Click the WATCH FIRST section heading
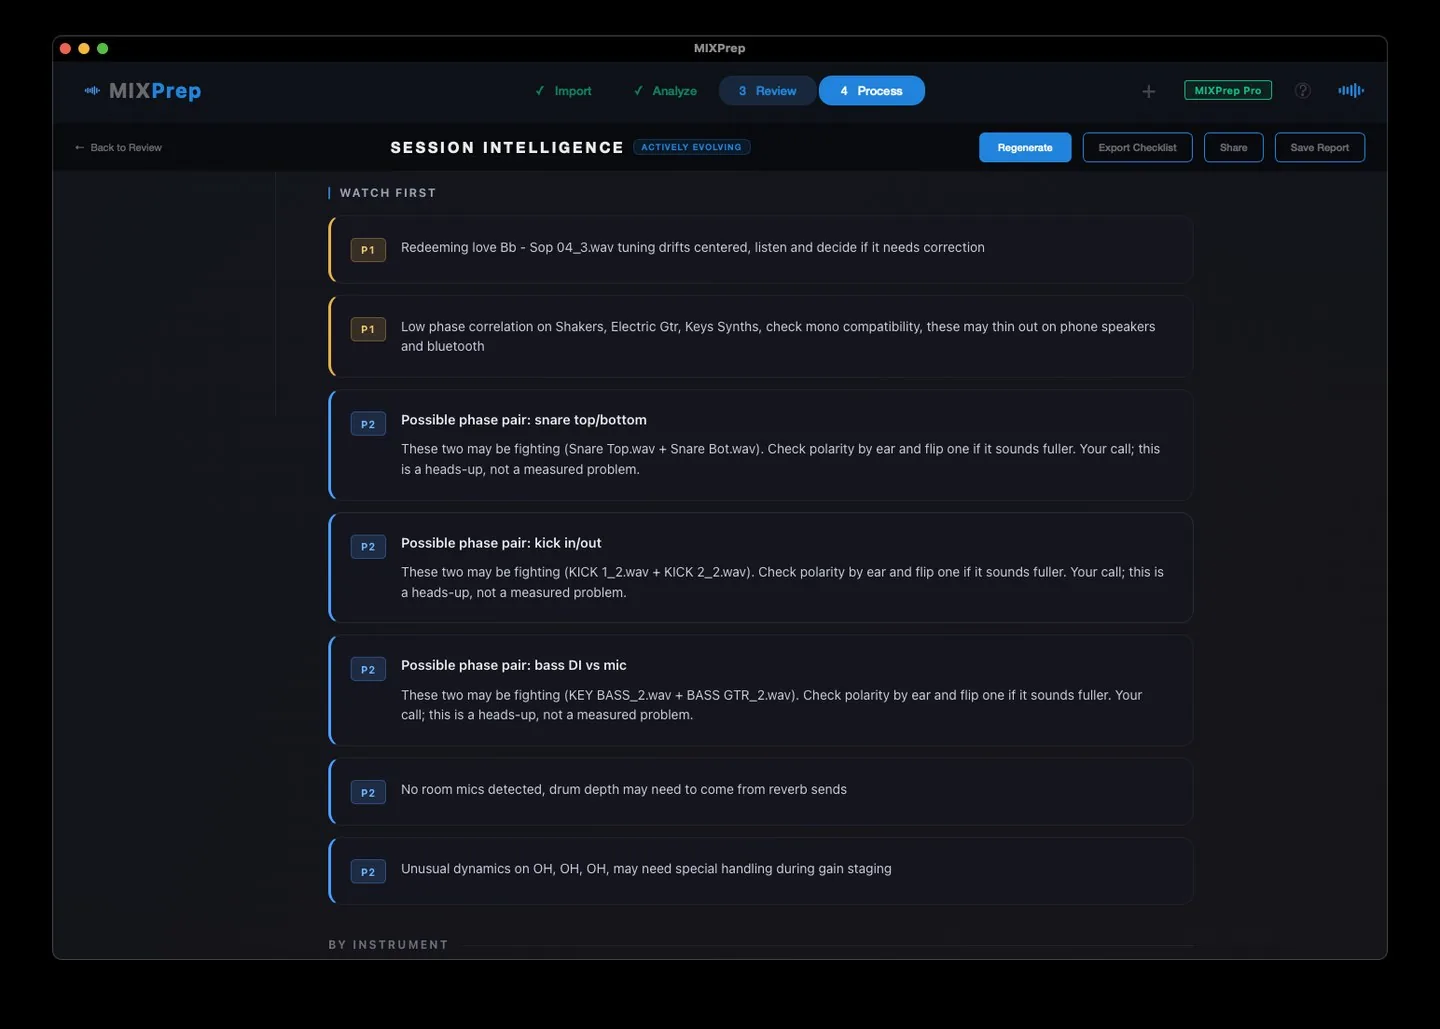Image resolution: width=1440 pixels, height=1029 pixels. pos(388,193)
